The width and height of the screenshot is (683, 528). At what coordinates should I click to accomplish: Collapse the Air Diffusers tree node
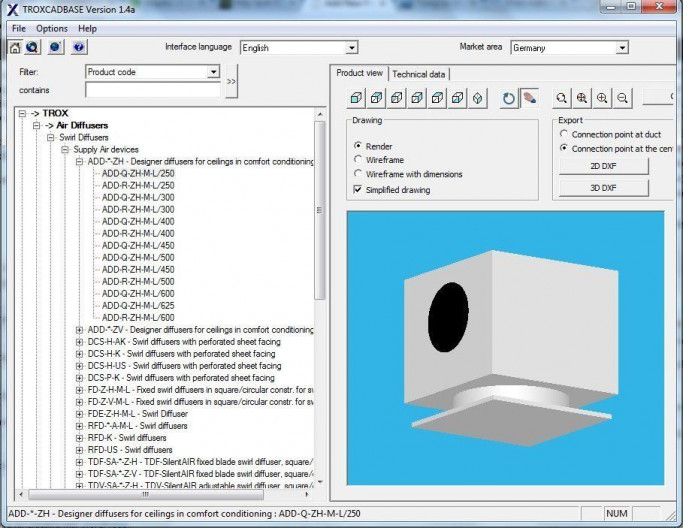pos(37,125)
